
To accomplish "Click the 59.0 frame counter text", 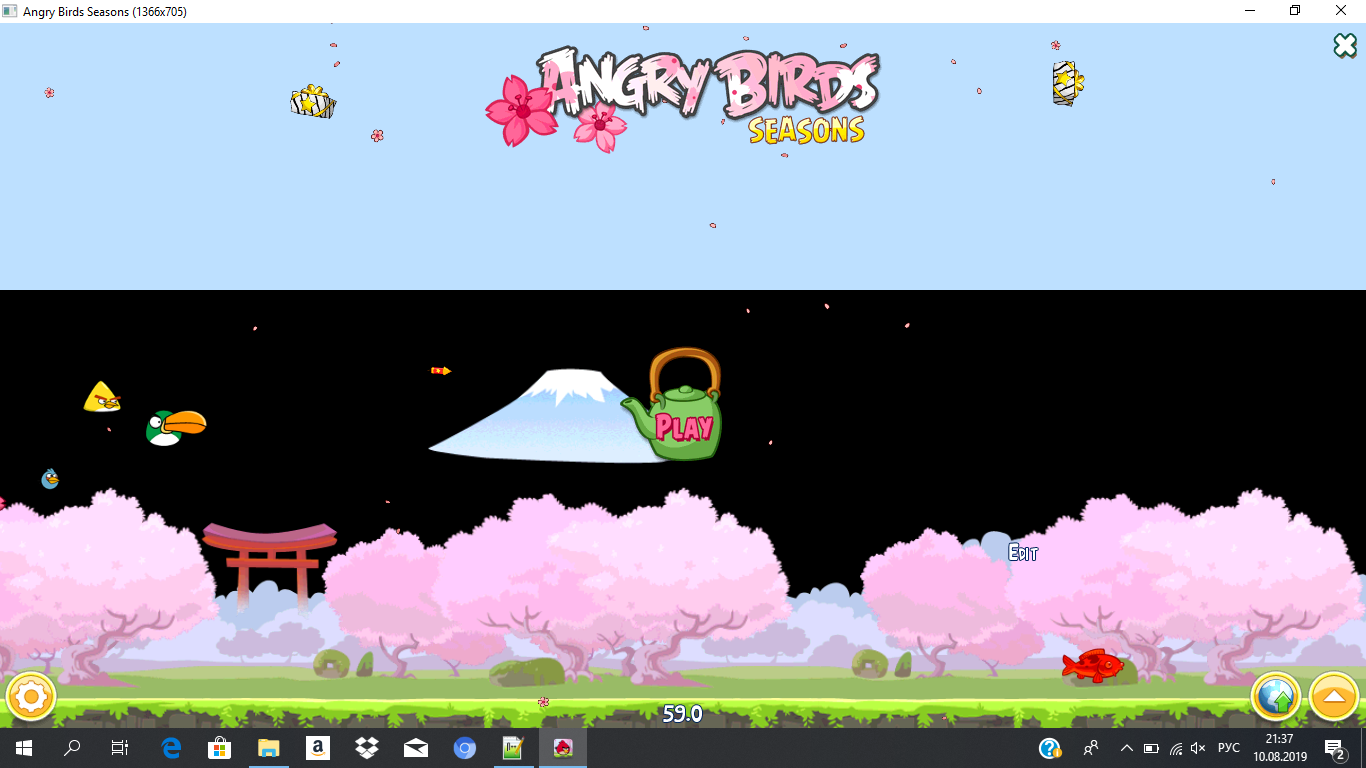I will click(x=683, y=714).
